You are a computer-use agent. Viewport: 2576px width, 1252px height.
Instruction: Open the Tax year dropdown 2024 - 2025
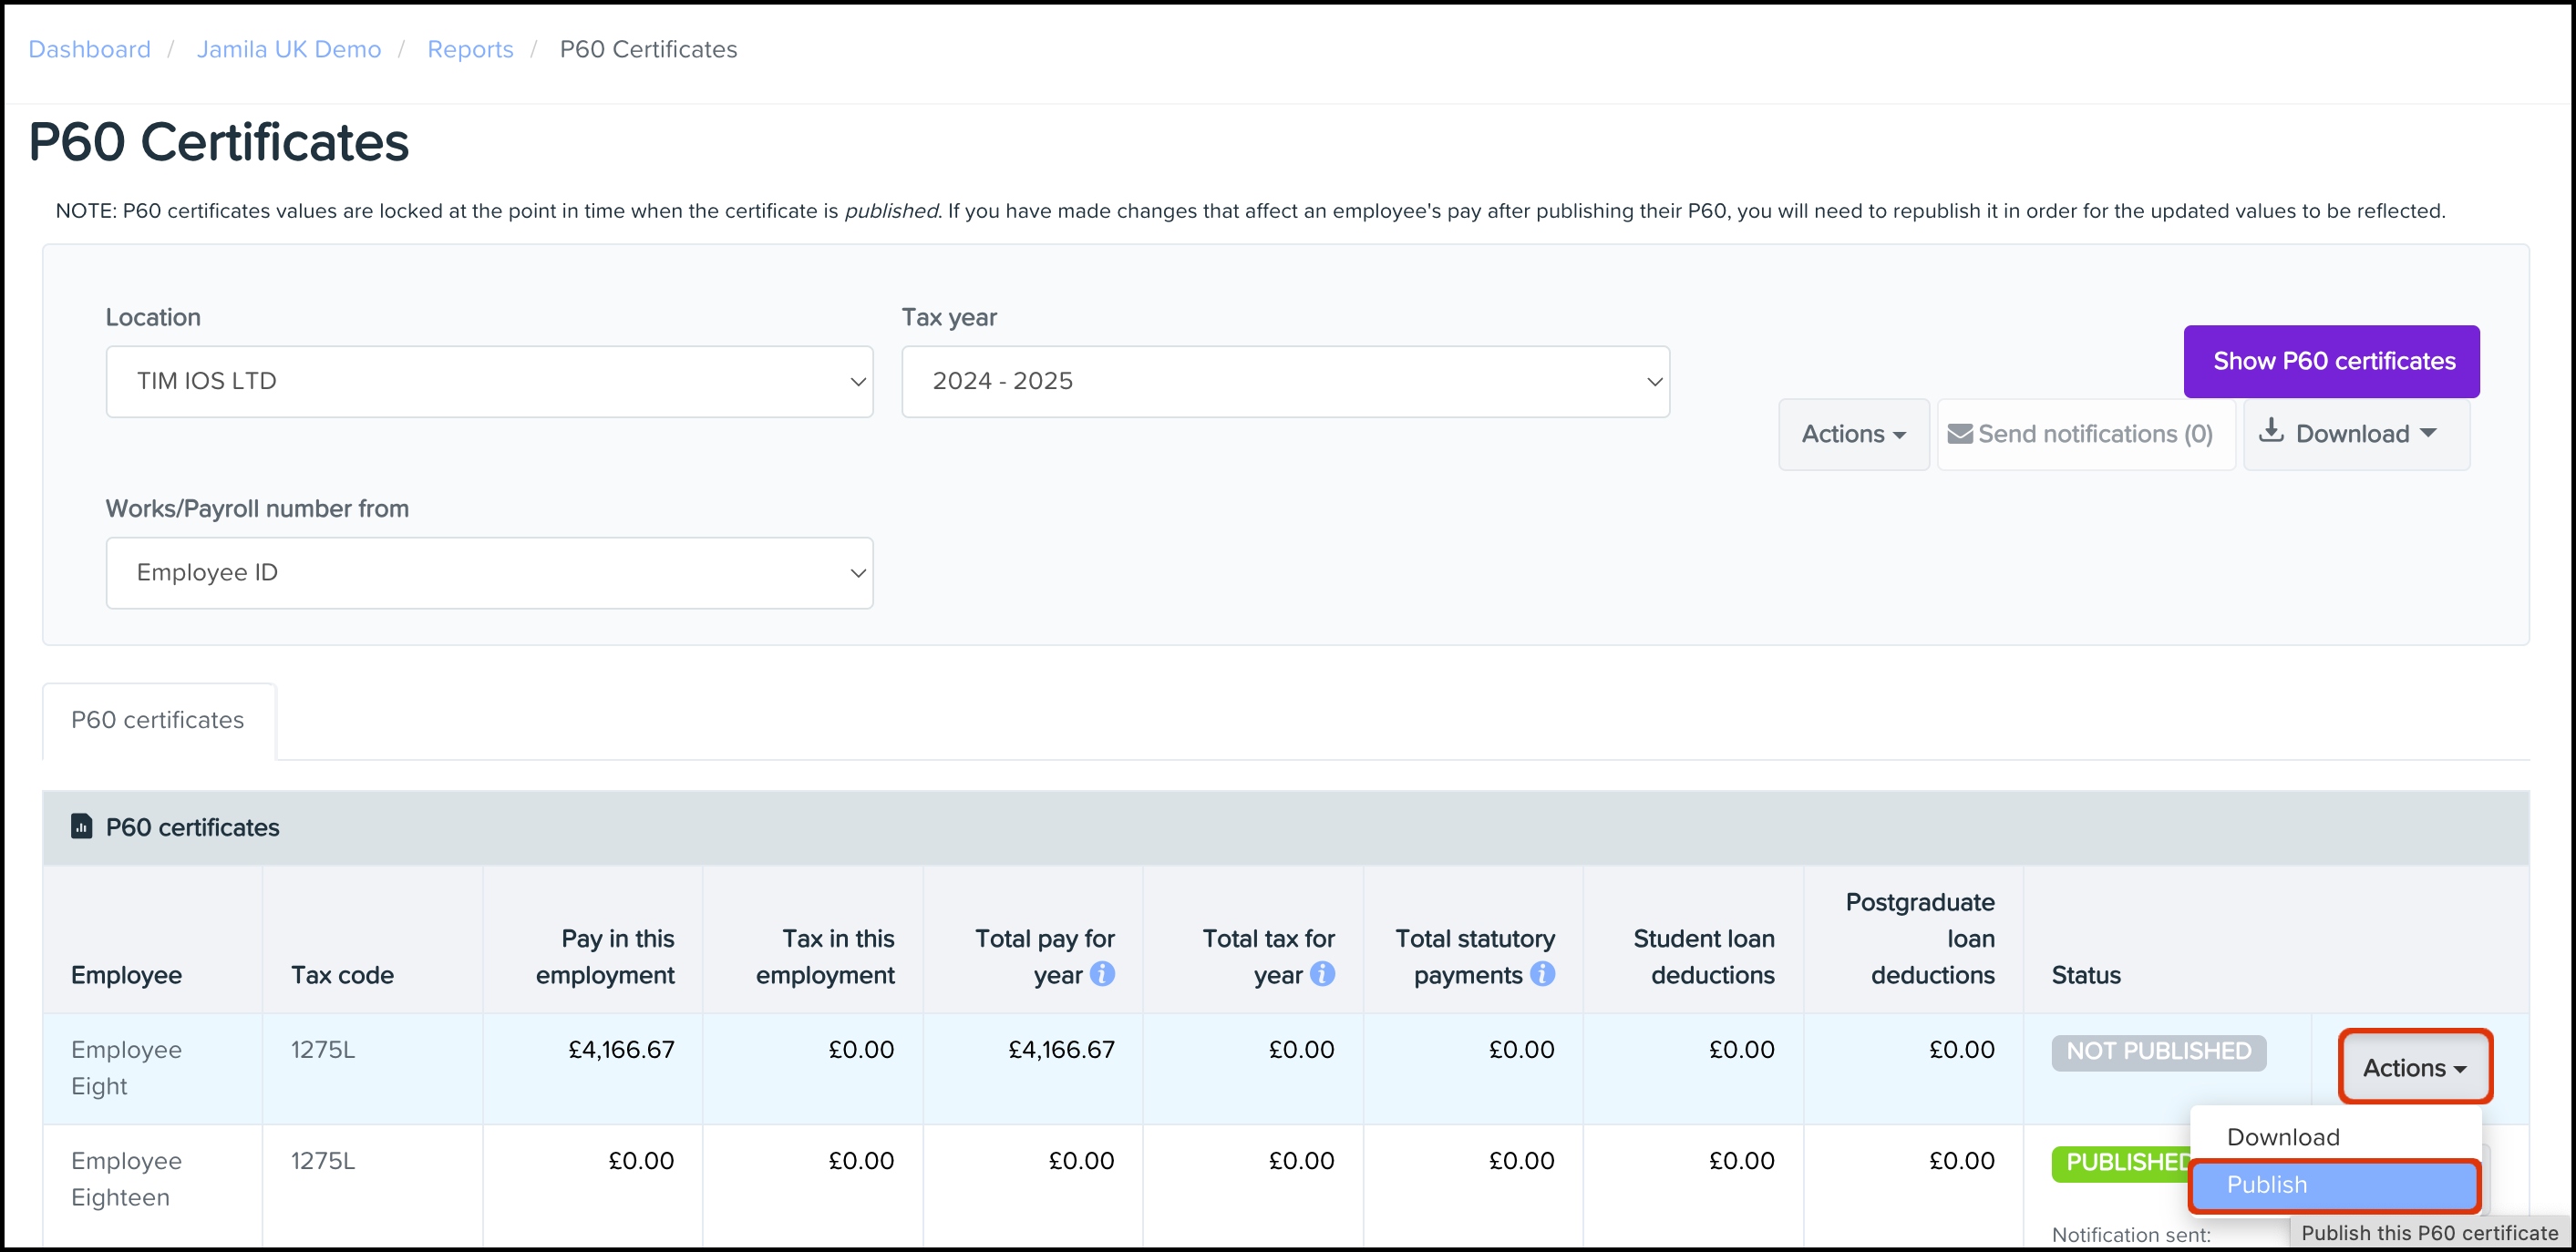(1285, 381)
